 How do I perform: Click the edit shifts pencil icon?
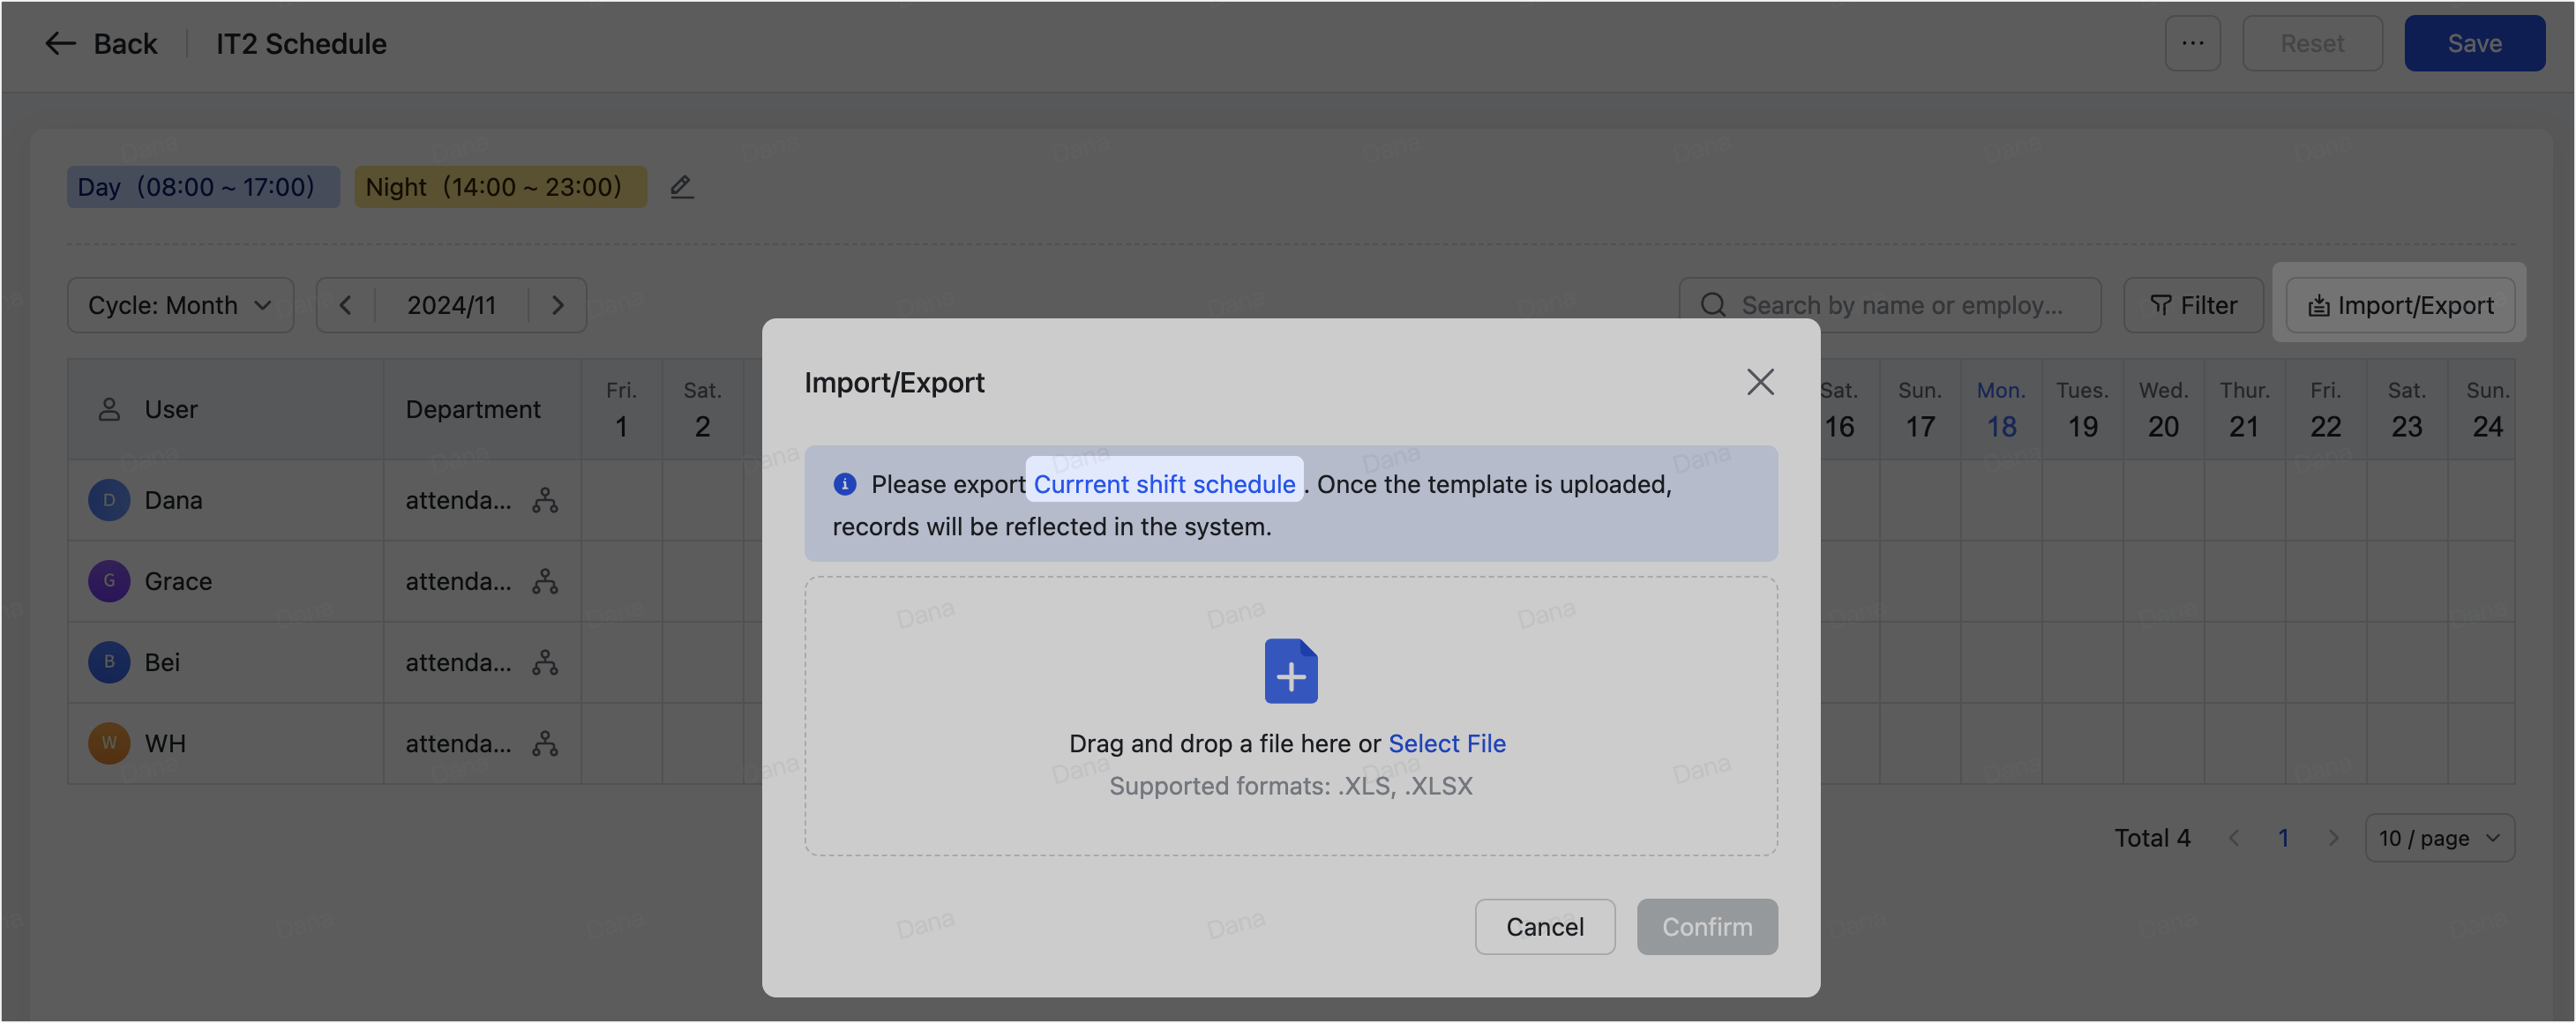tap(681, 187)
